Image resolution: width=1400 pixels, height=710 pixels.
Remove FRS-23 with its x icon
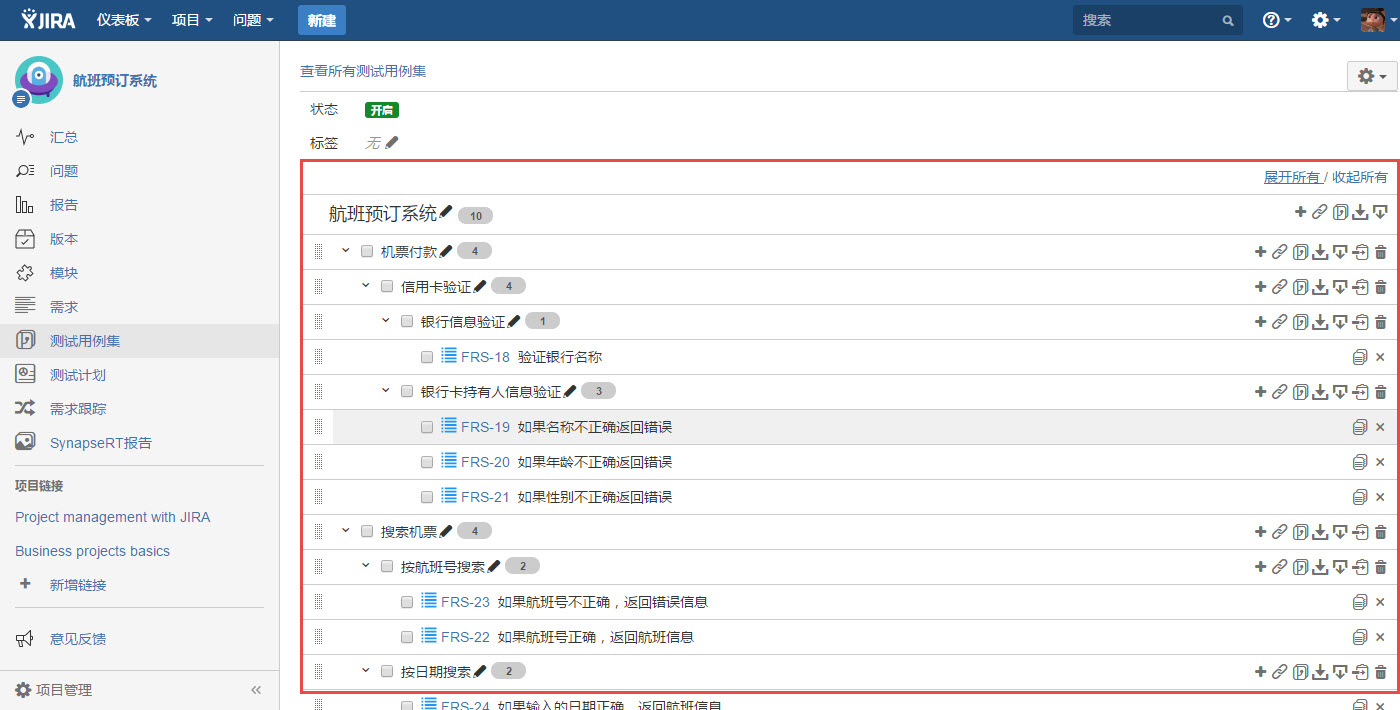(1381, 602)
